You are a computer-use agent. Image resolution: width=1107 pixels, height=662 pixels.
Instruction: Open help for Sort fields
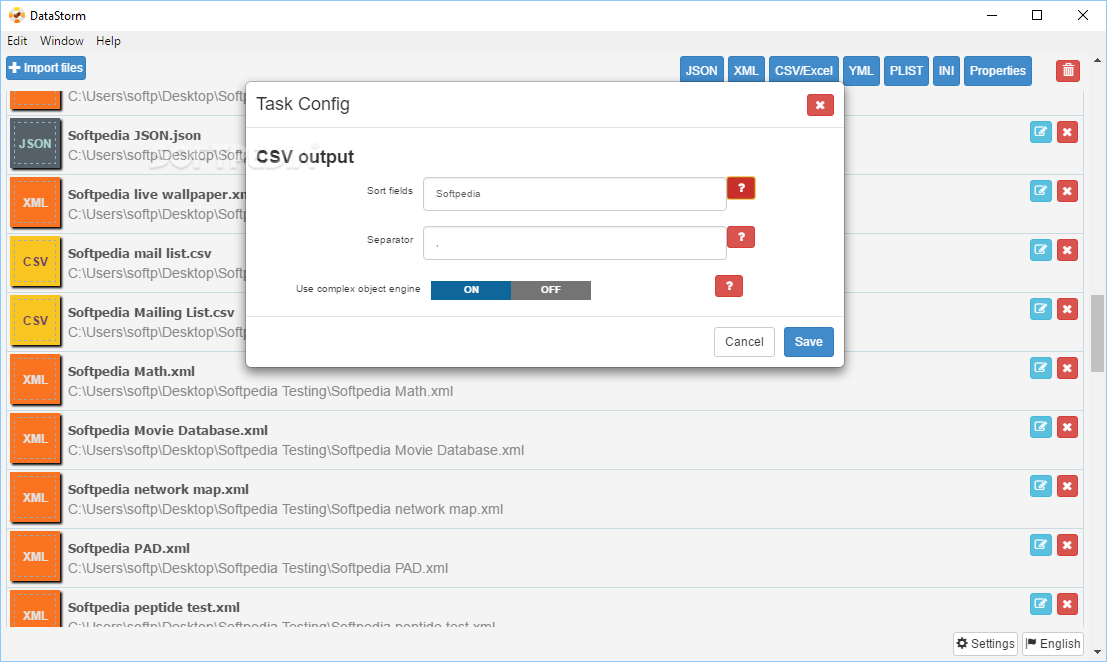coord(741,188)
